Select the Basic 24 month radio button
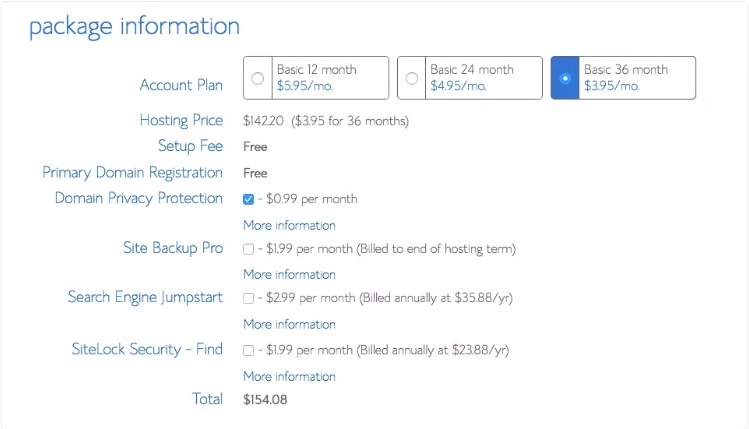 pos(411,78)
